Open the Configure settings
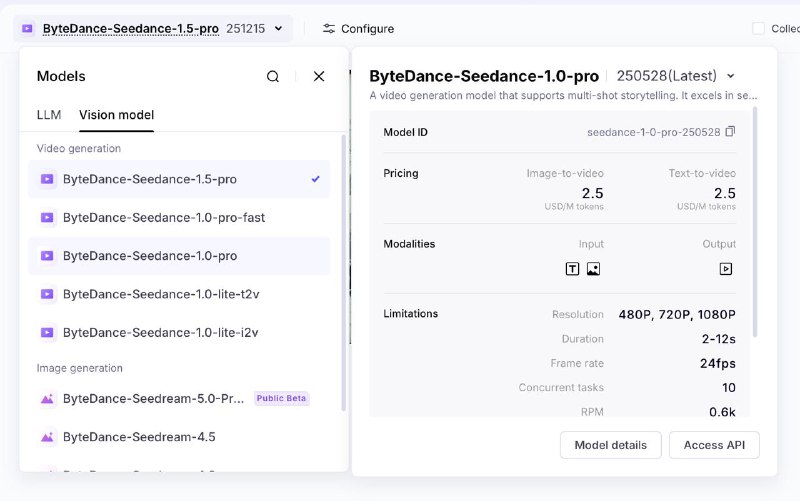Image resolution: width=800 pixels, height=501 pixels. click(358, 29)
